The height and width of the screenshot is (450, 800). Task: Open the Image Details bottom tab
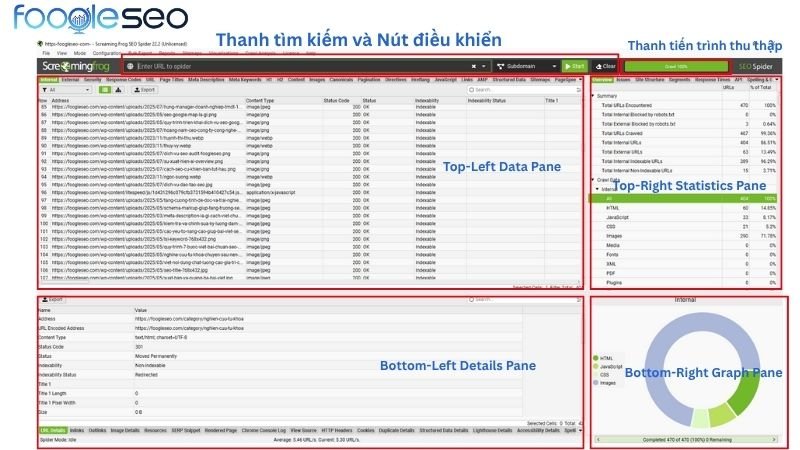125,431
